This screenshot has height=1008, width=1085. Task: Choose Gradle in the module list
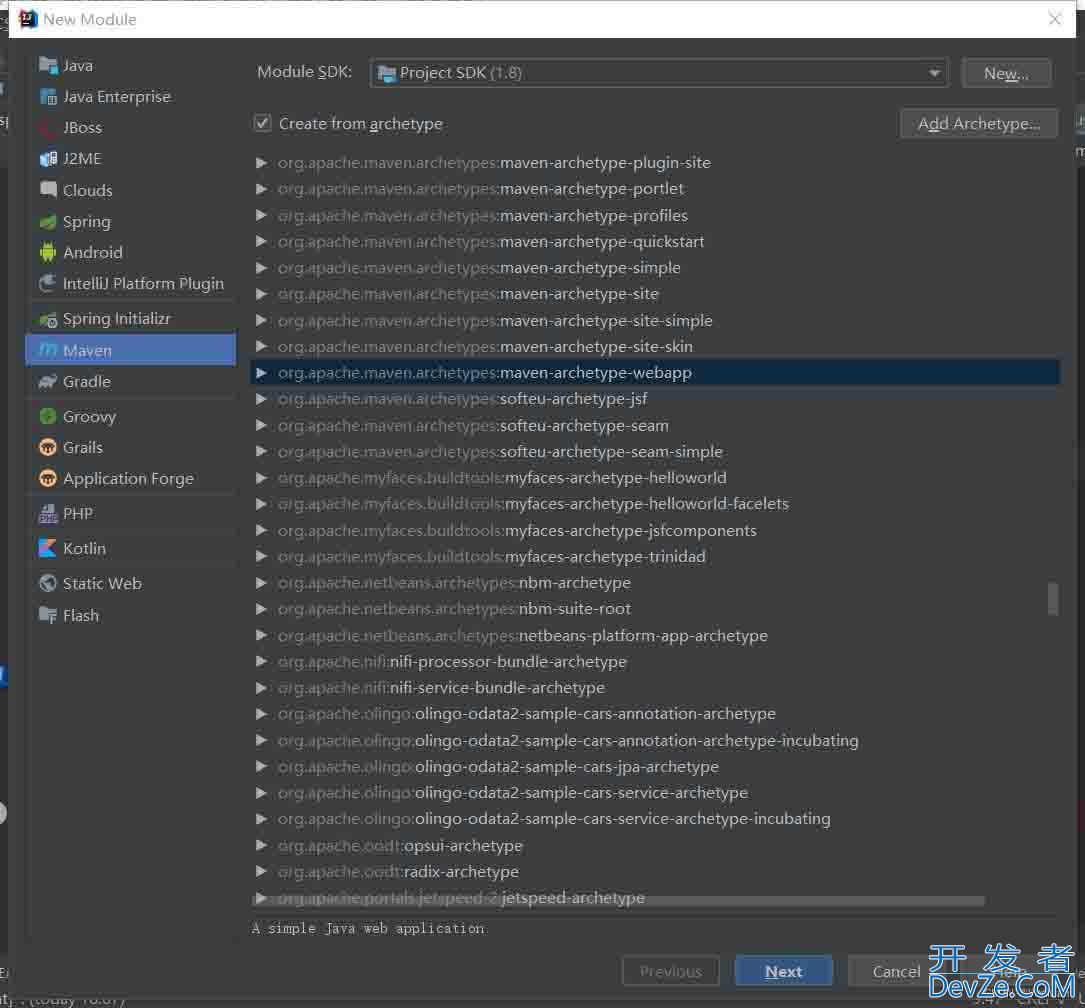131,382
